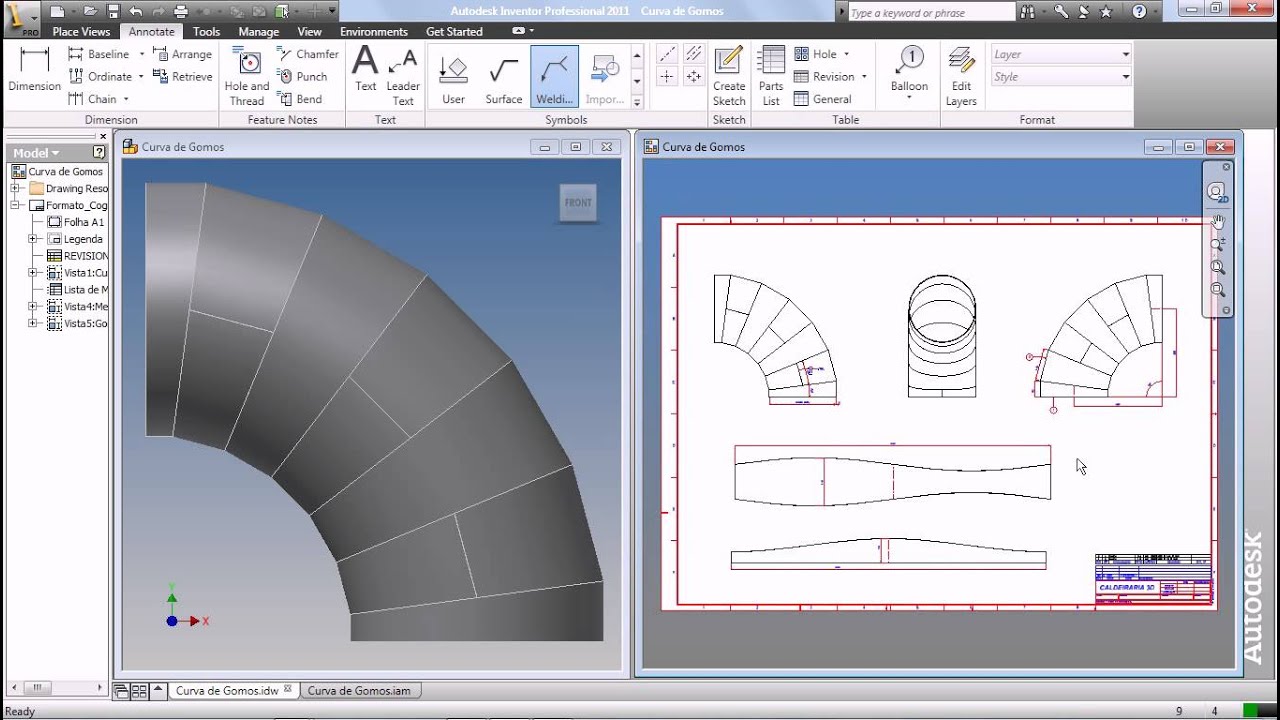Click the Undo arrow in quick access toolbar
The height and width of the screenshot is (720, 1280).
136,12
